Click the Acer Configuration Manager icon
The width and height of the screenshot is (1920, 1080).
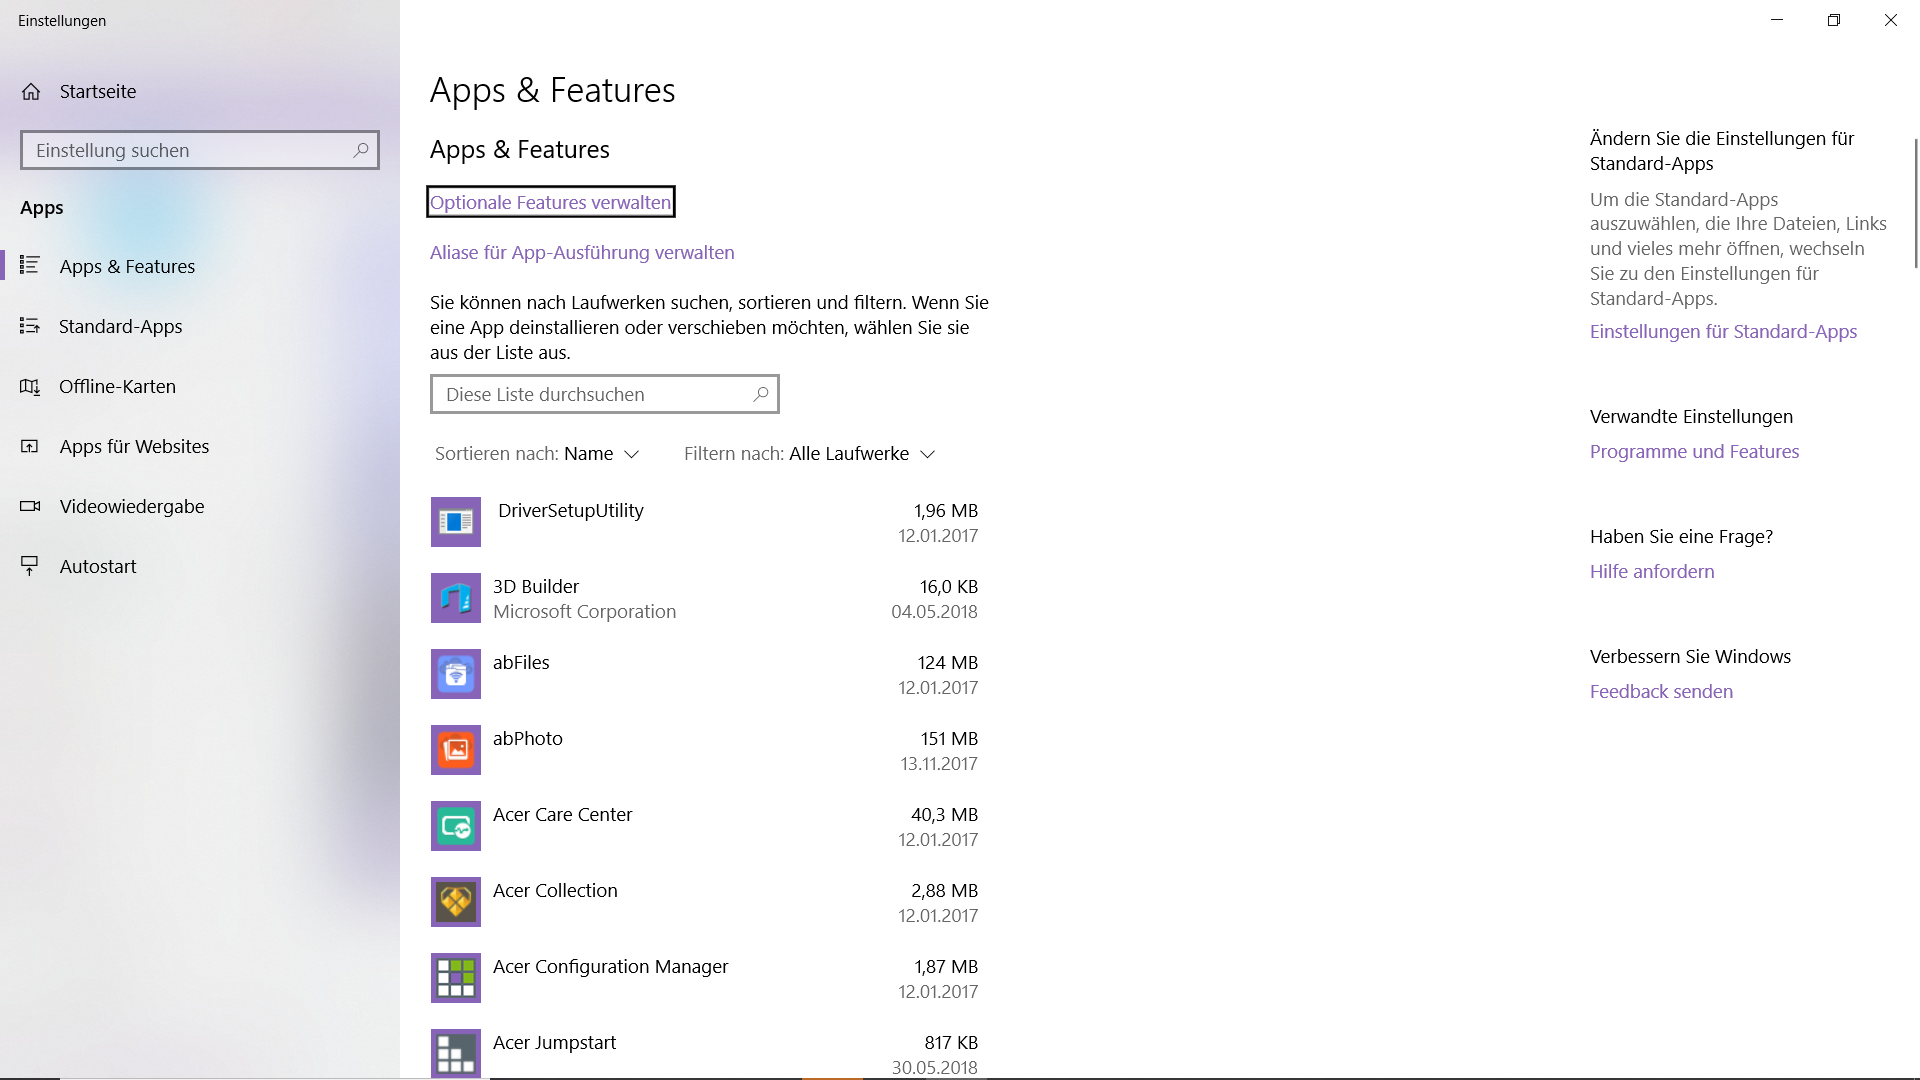[x=455, y=977]
